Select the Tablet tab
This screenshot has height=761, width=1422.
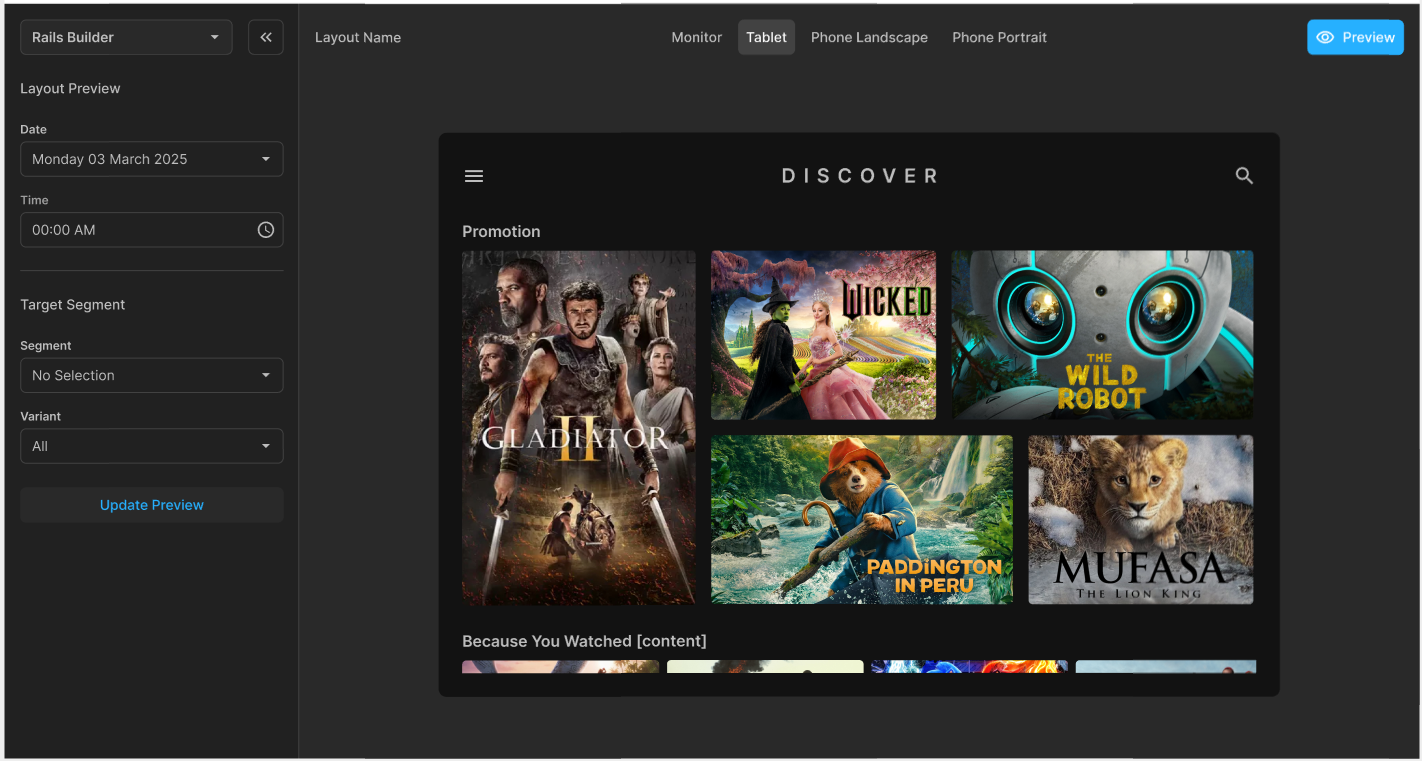(766, 37)
